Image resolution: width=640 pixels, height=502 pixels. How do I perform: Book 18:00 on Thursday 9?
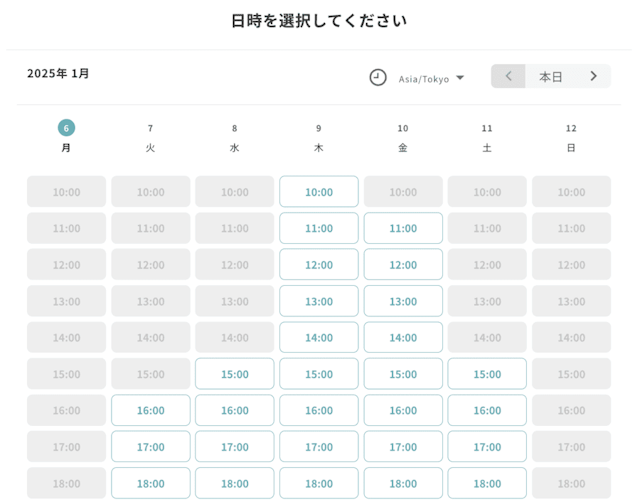pyautogui.click(x=319, y=483)
